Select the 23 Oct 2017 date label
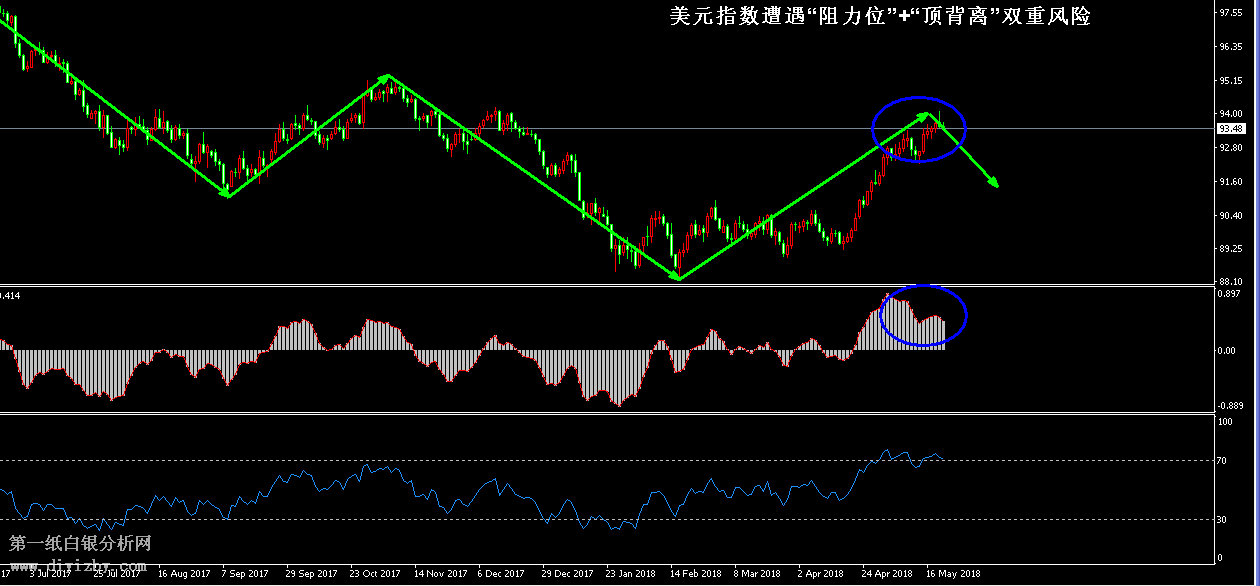 click(373, 574)
